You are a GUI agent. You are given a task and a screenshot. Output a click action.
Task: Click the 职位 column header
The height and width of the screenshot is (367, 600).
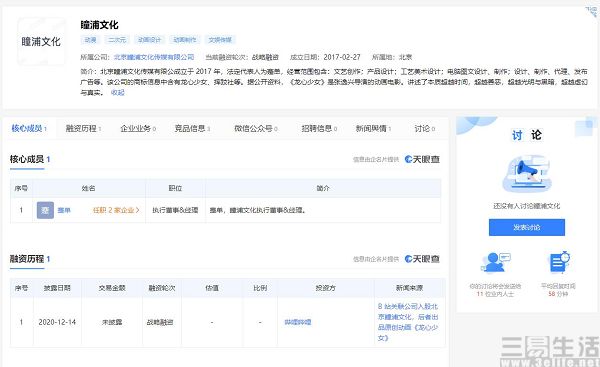click(175, 188)
